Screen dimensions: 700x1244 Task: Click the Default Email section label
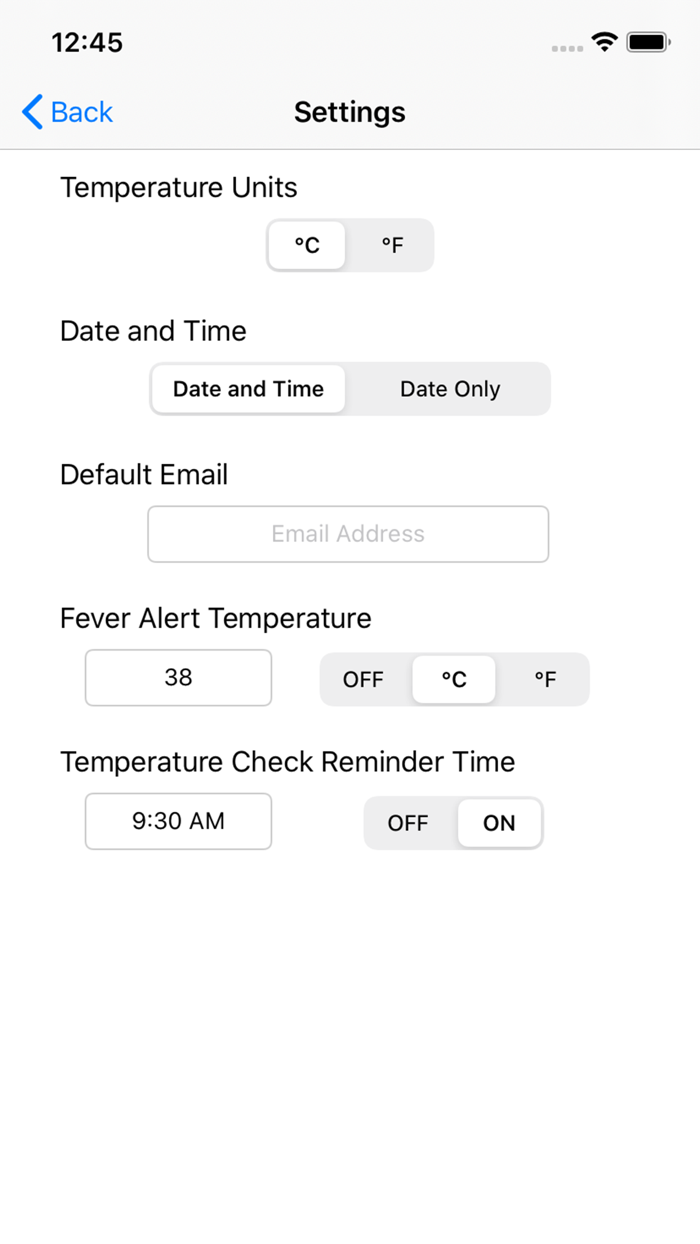pos(144,474)
